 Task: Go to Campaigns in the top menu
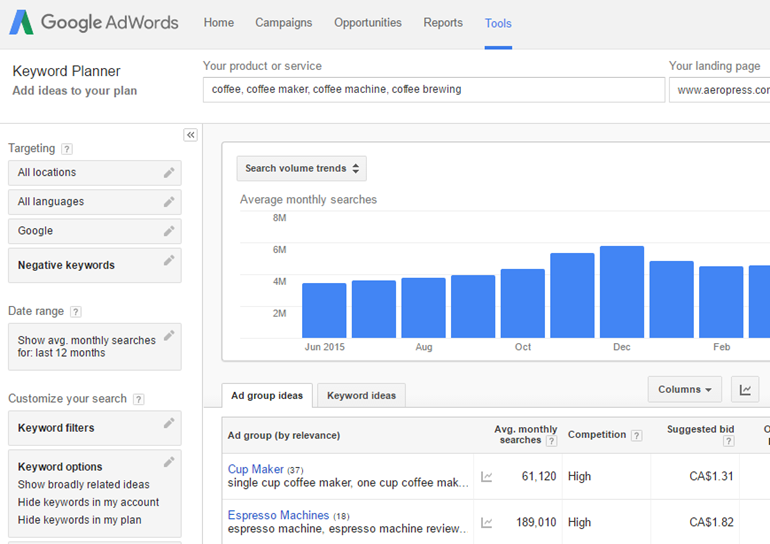click(x=283, y=23)
